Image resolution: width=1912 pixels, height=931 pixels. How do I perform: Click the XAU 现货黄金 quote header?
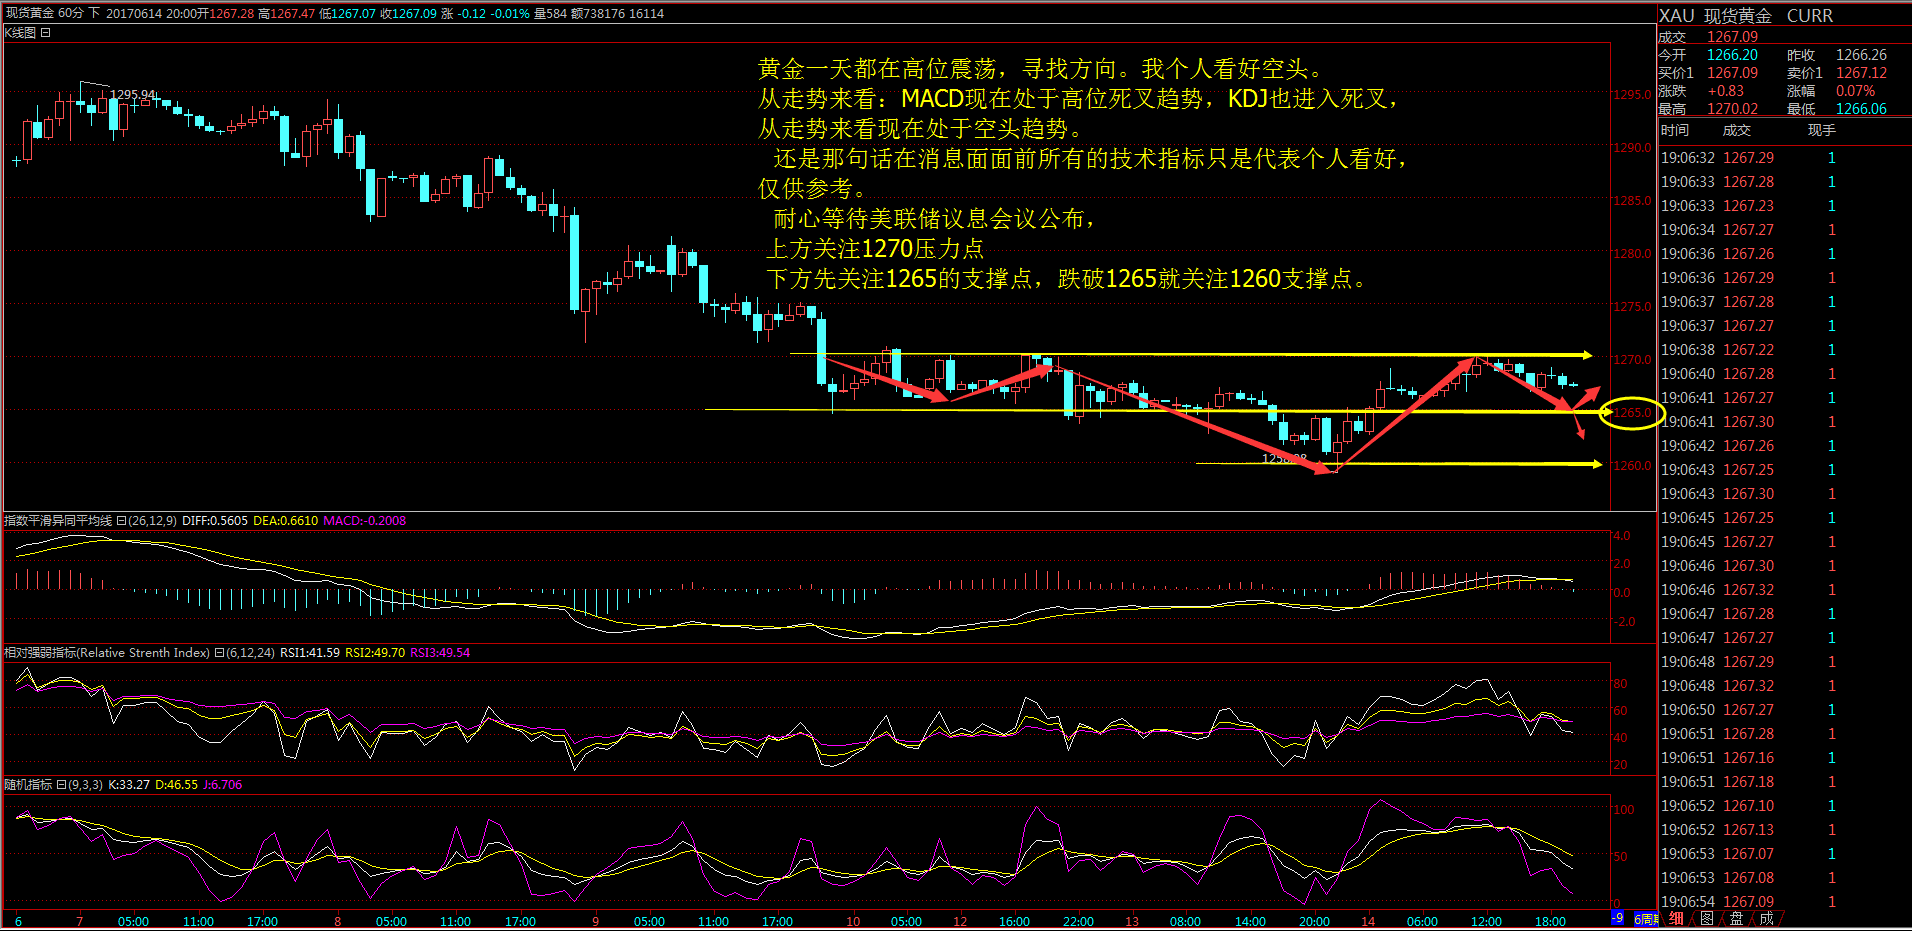(1715, 16)
